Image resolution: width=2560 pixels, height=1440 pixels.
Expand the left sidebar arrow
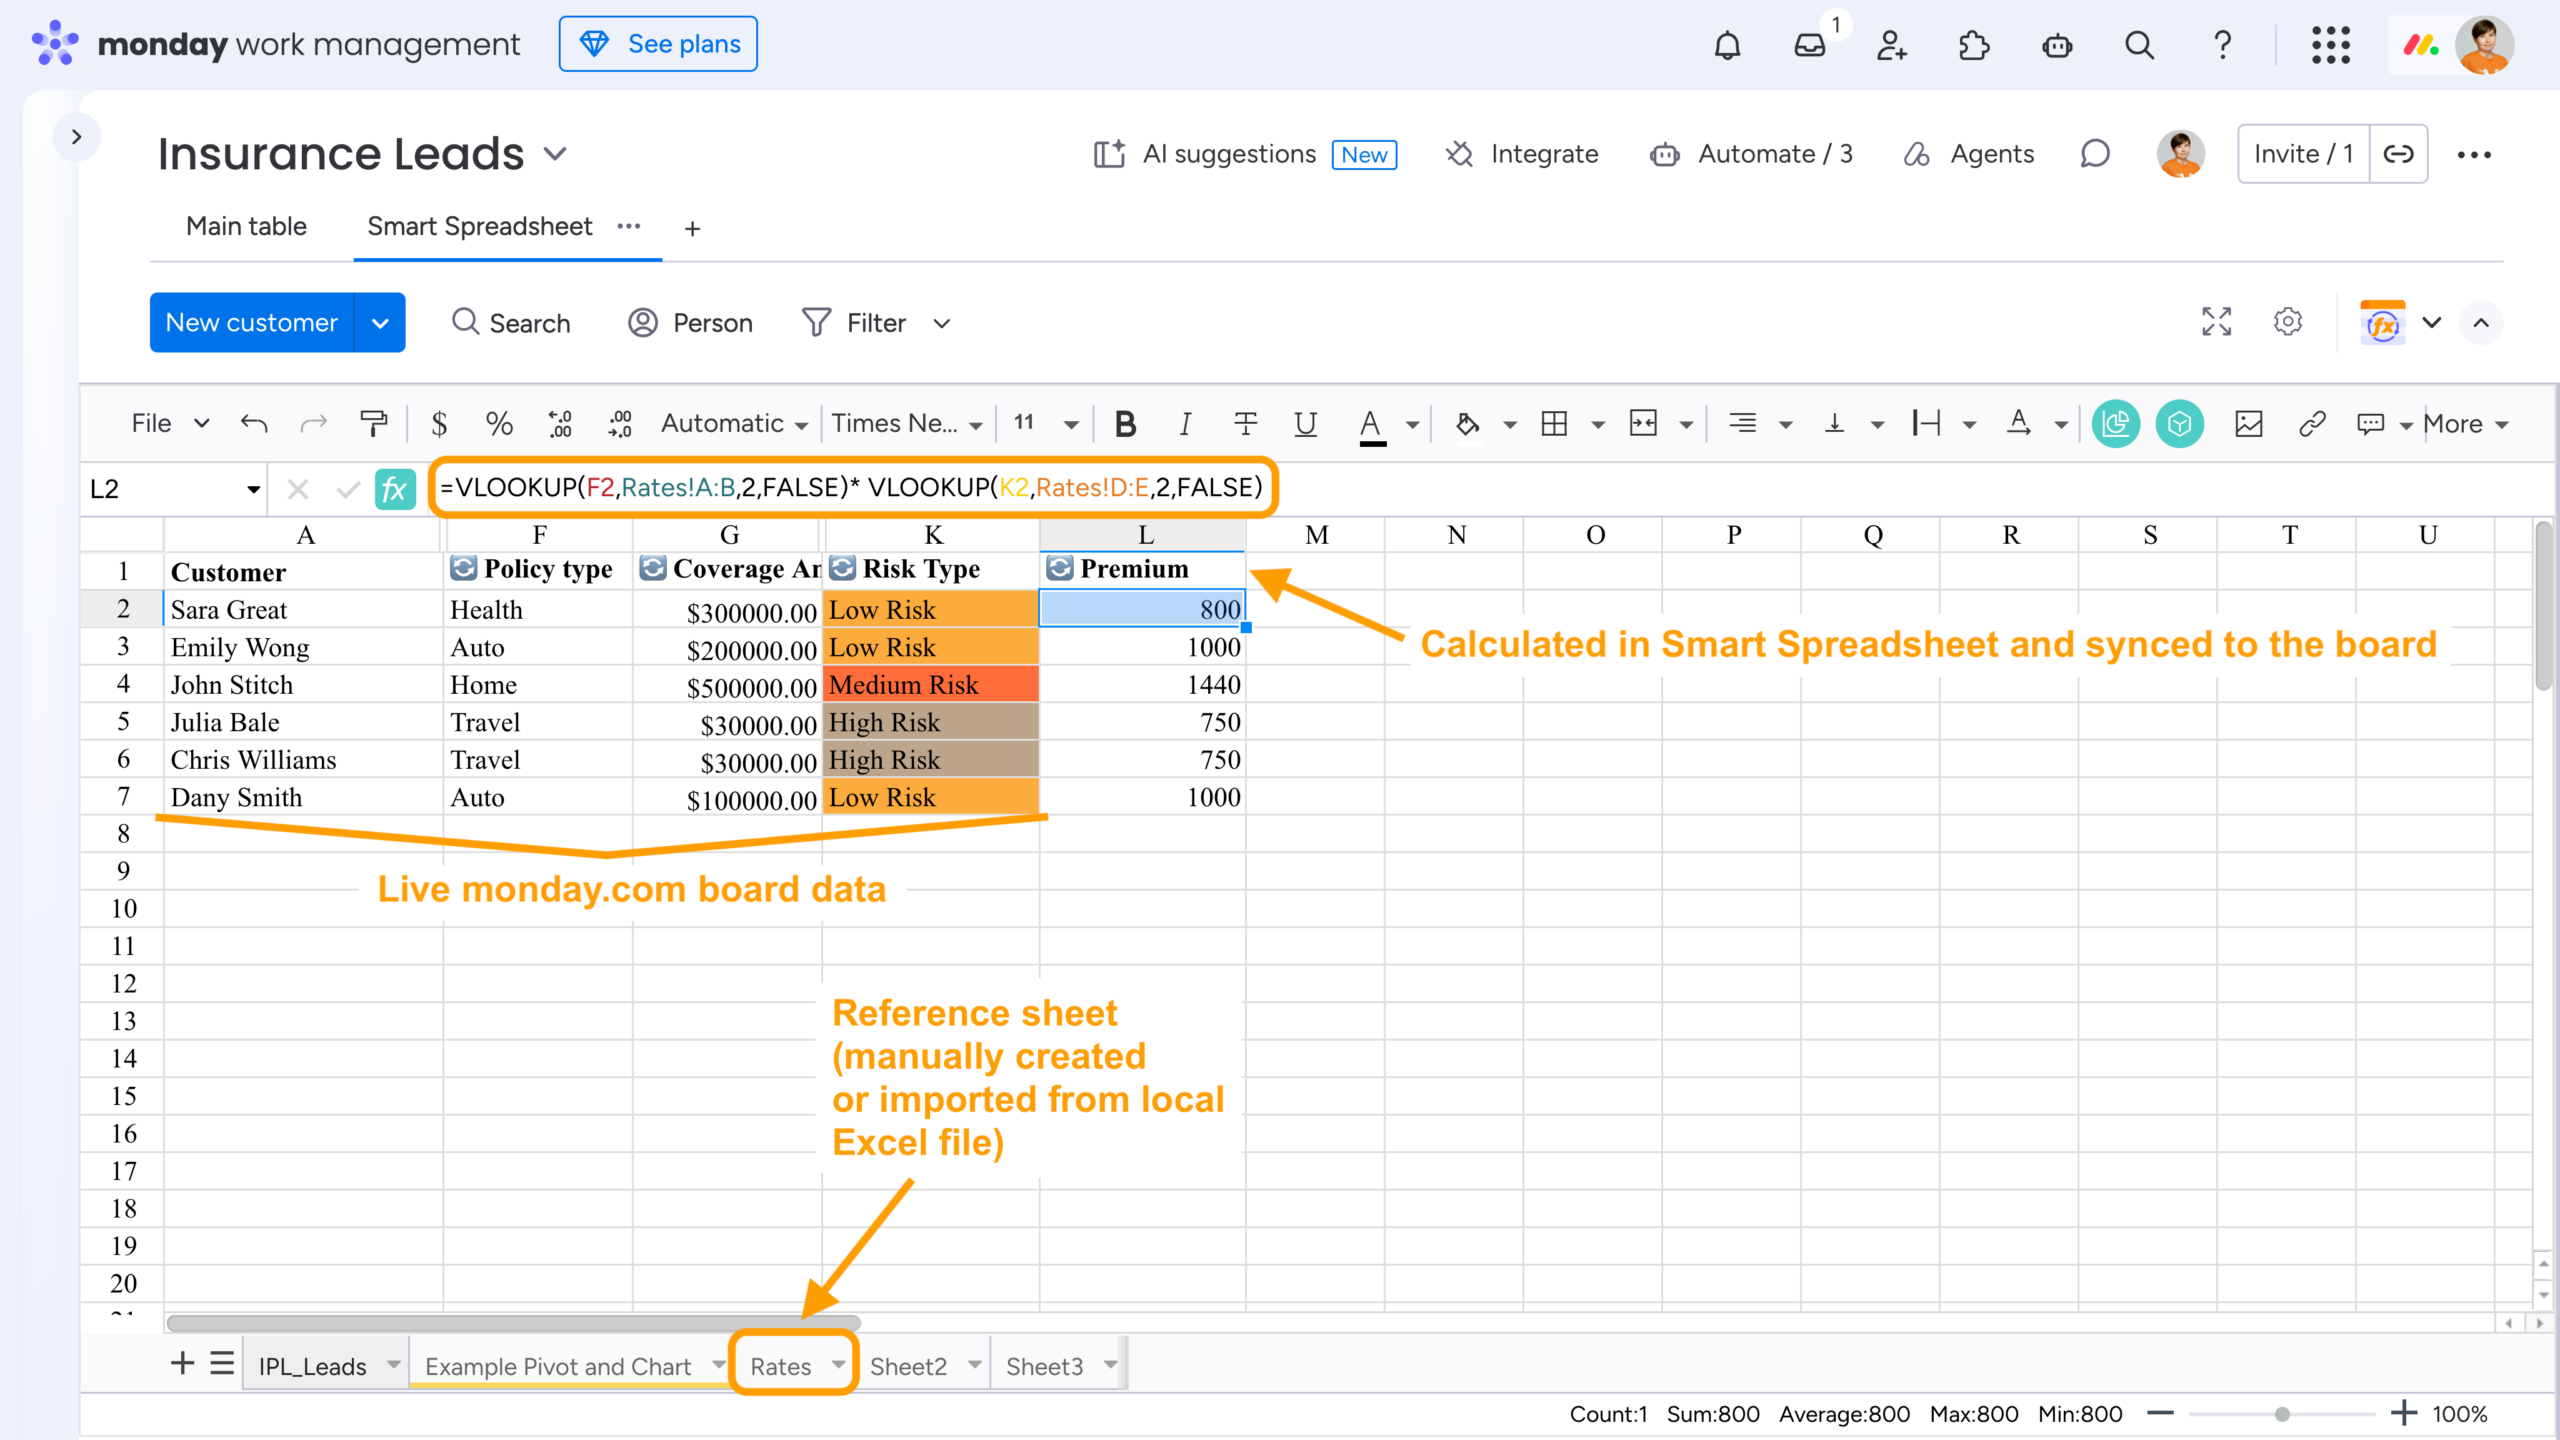point(76,137)
